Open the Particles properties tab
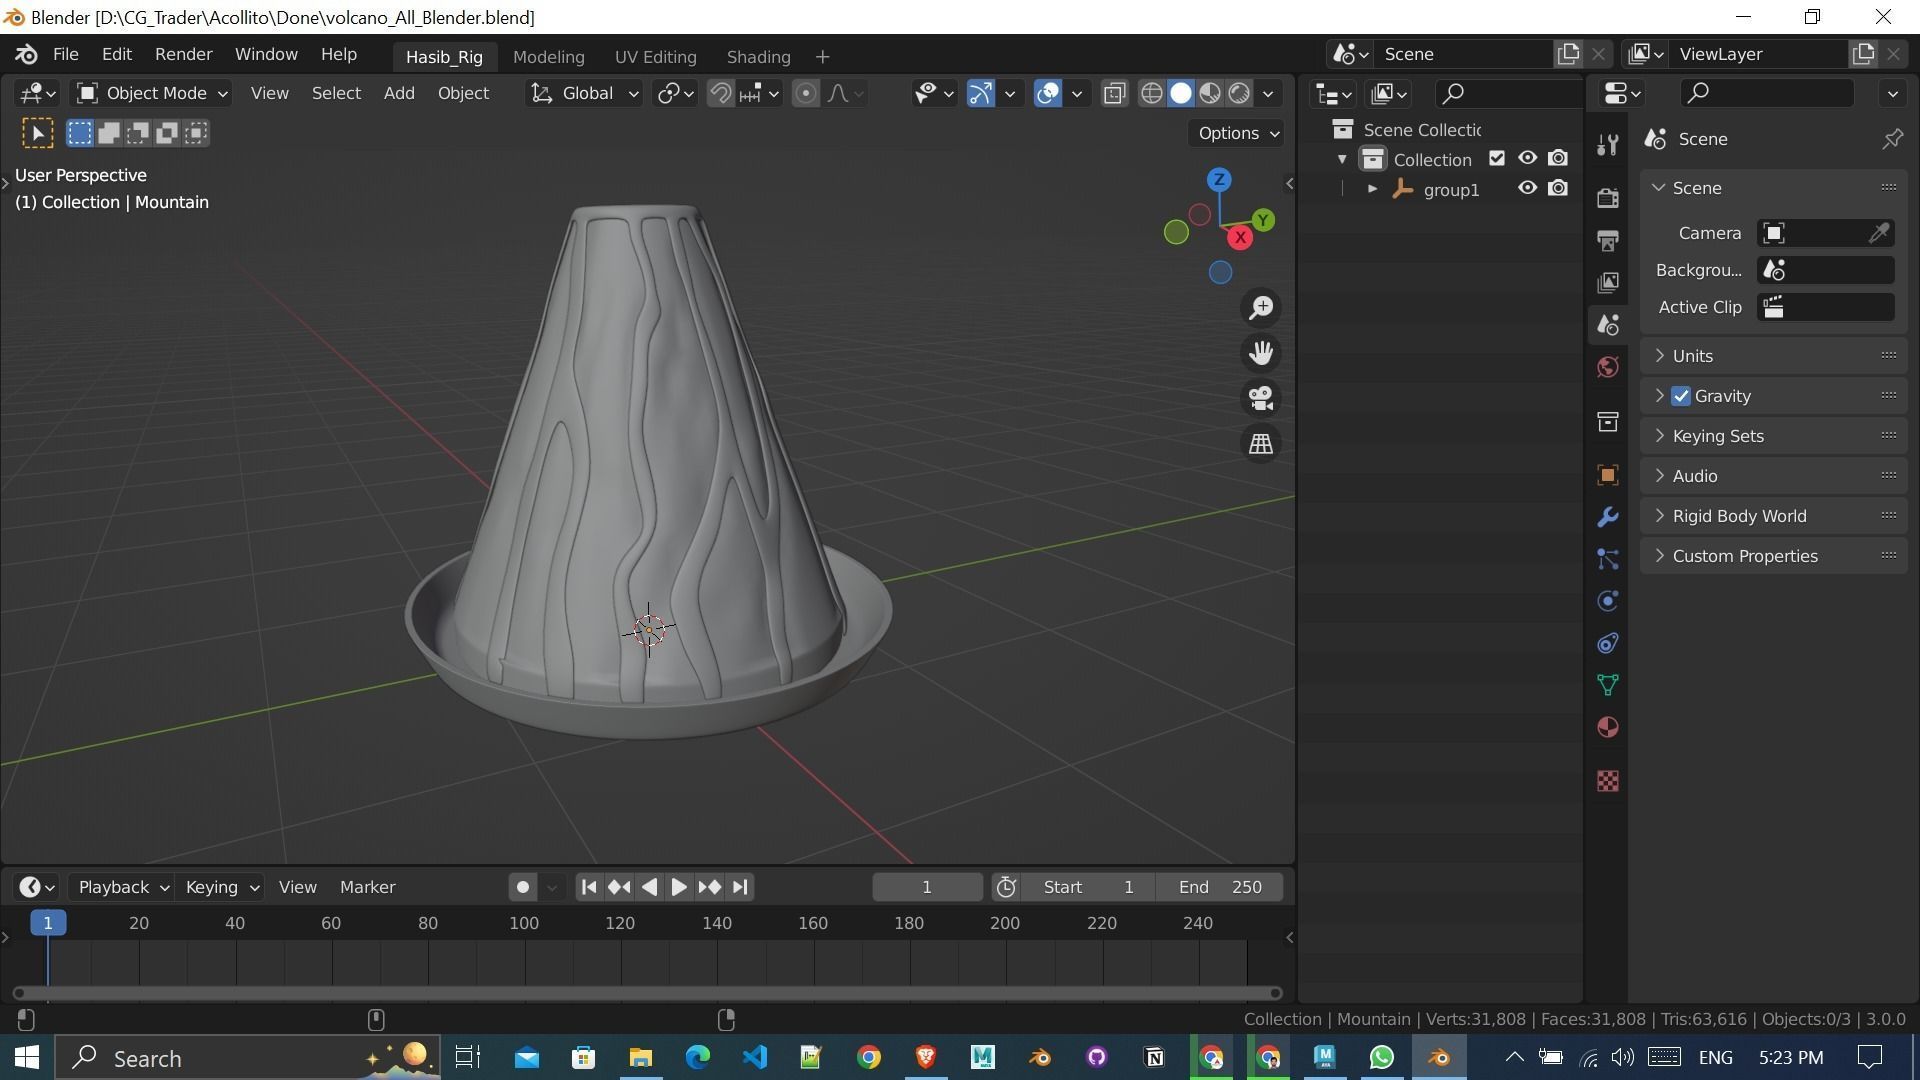 point(1607,559)
